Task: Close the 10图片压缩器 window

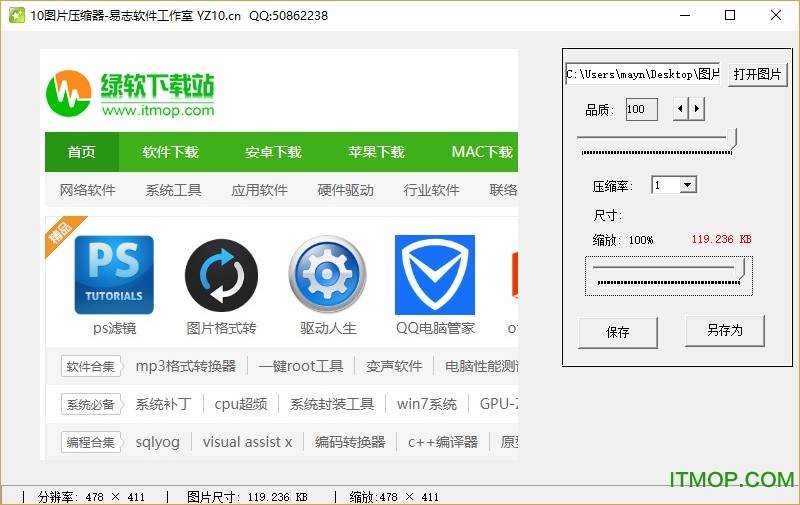Action: (776, 15)
